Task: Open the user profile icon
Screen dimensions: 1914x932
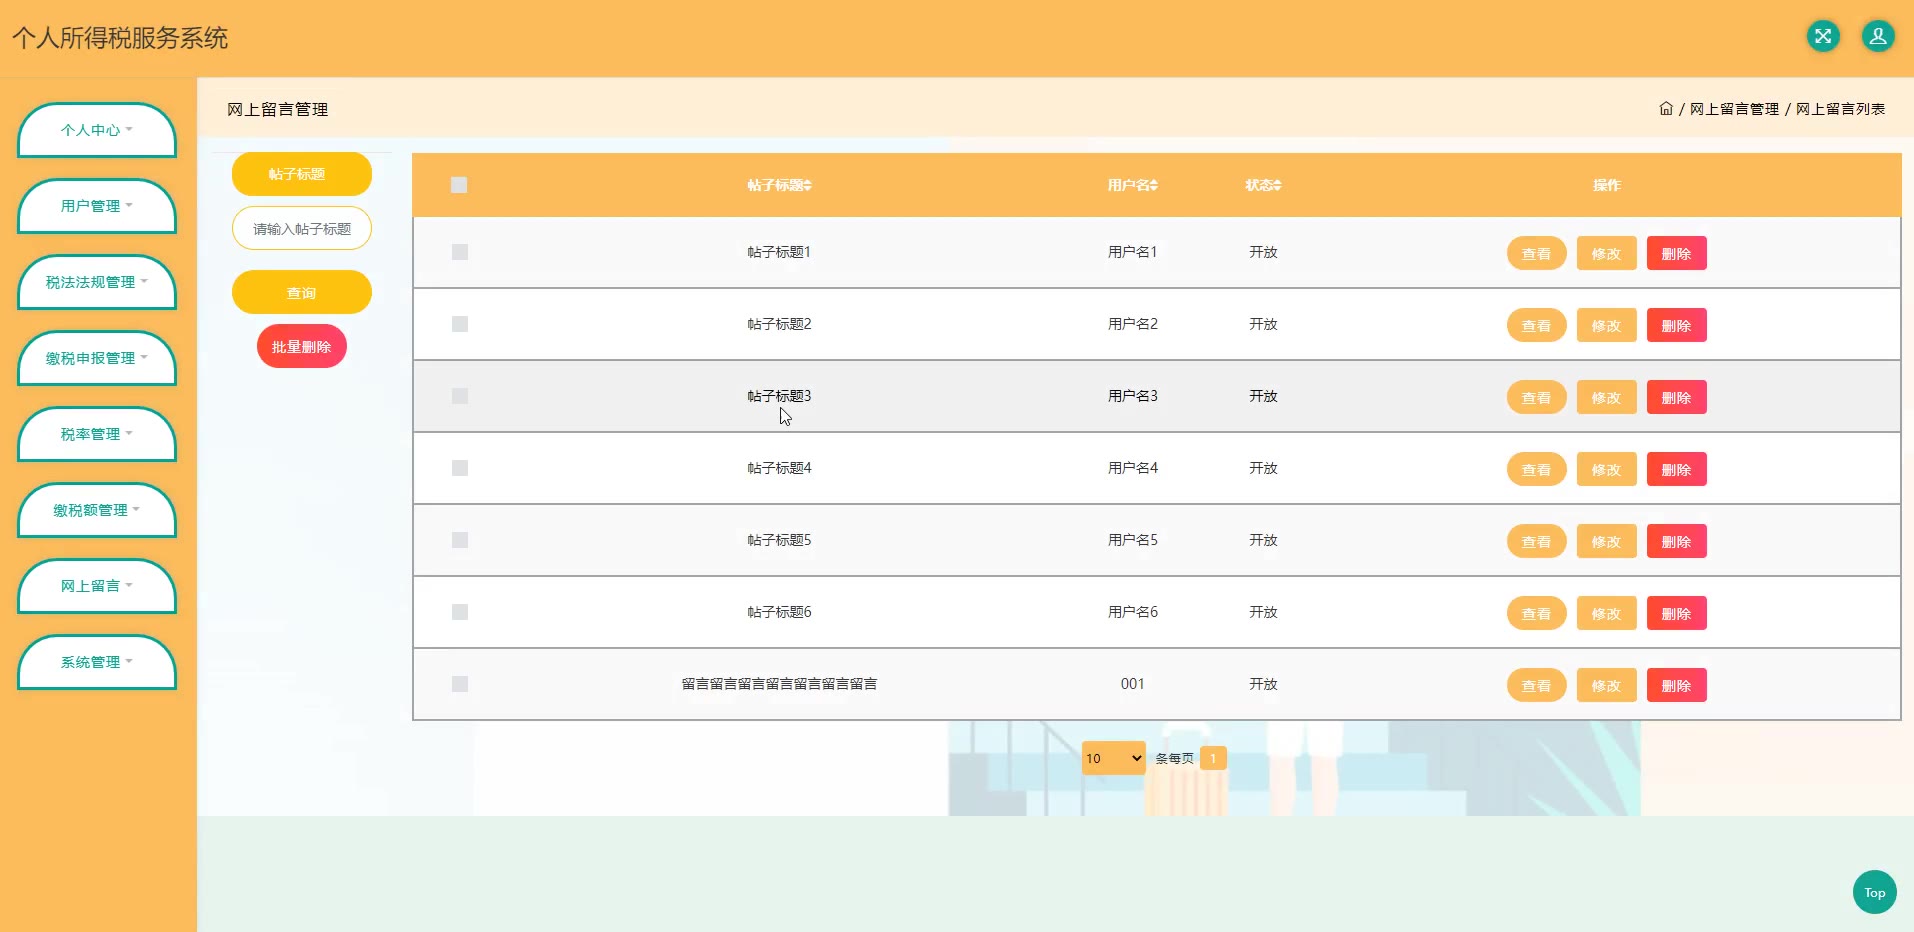Action: point(1877,37)
